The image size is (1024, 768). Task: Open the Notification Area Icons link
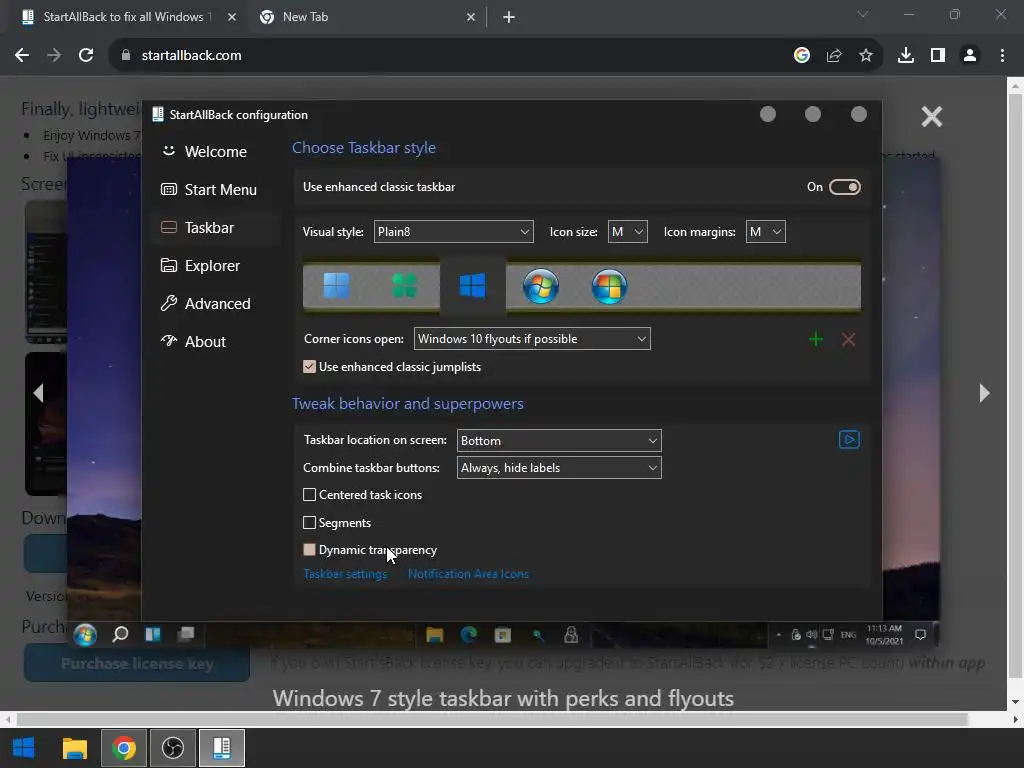tap(468, 574)
